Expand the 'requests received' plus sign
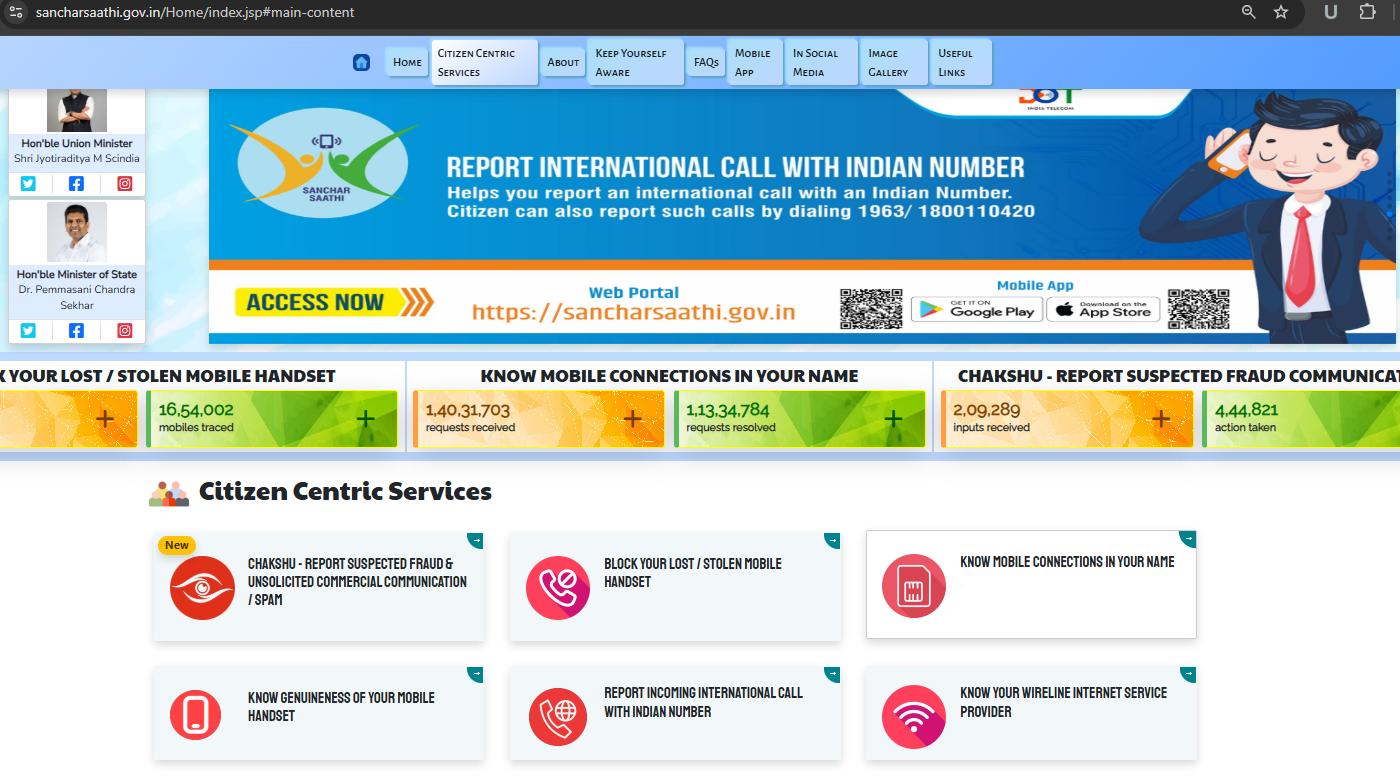 (x=632, y=418)
